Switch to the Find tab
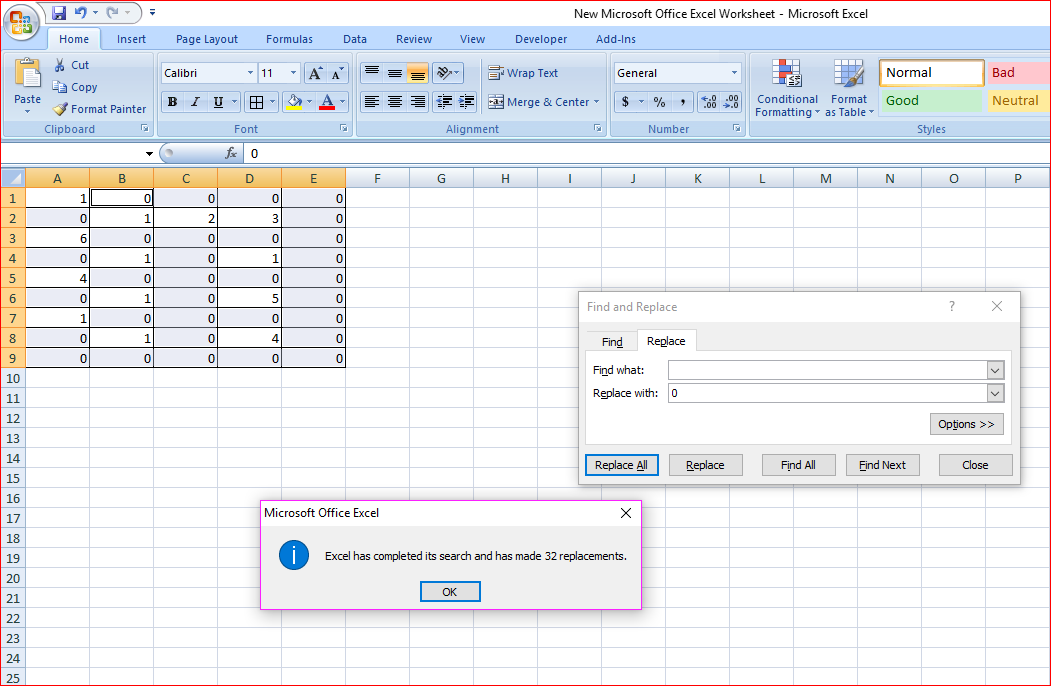Image resolution: width=1051 pixels, height=686 pixels. click(x=611, y=340)
